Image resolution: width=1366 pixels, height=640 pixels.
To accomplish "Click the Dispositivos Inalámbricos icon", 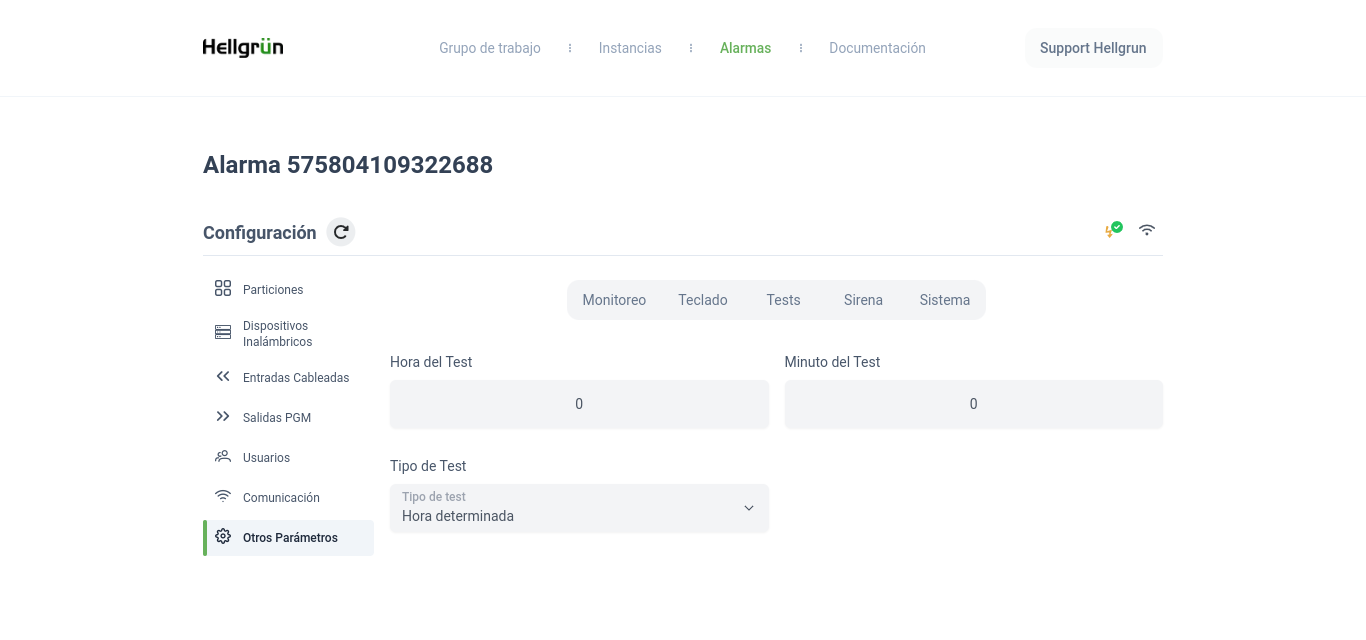I will (x=223, y=333).
